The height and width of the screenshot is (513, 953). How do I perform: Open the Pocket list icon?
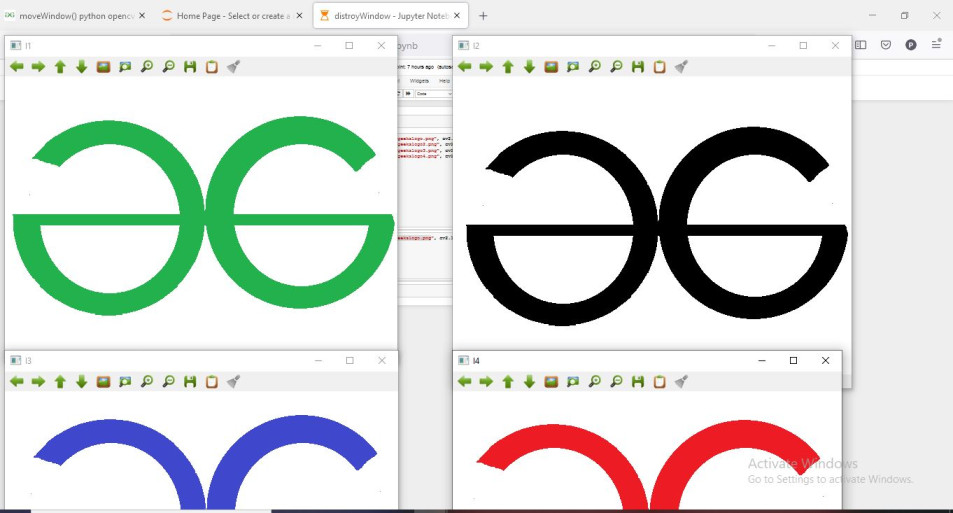tap(886, 45)
